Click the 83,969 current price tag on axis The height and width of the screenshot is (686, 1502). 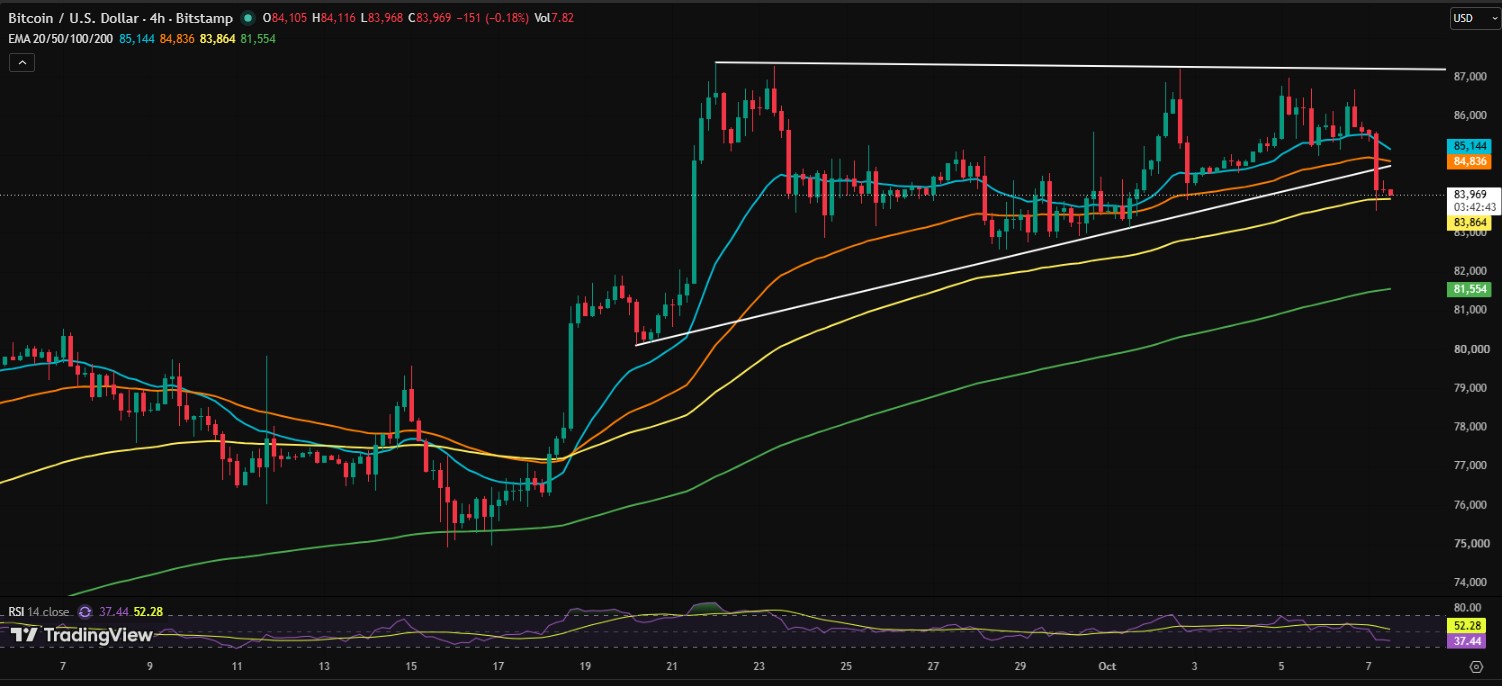tap(1468, 194)
